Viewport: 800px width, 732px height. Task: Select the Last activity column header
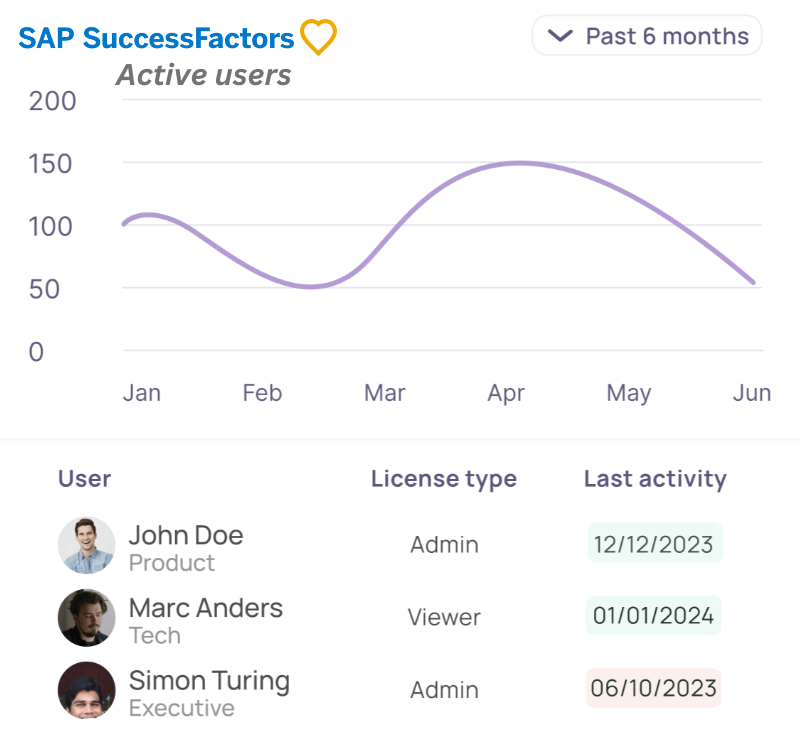point(655,479)
